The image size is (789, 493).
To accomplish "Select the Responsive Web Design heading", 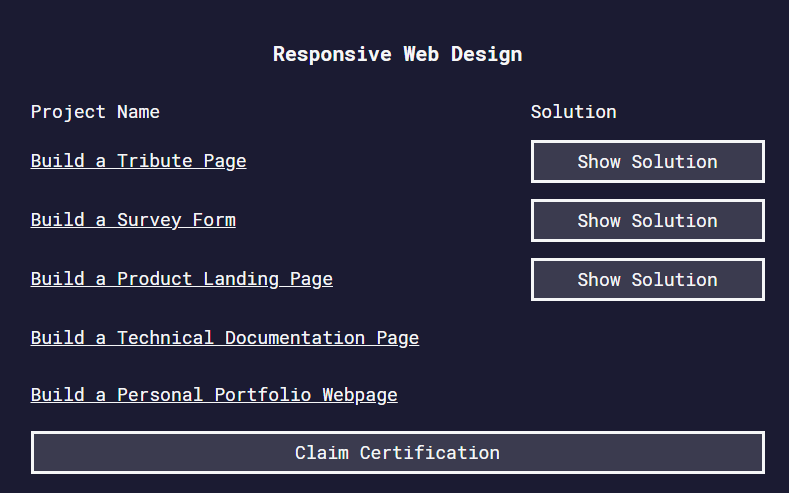I will point(398,54).
